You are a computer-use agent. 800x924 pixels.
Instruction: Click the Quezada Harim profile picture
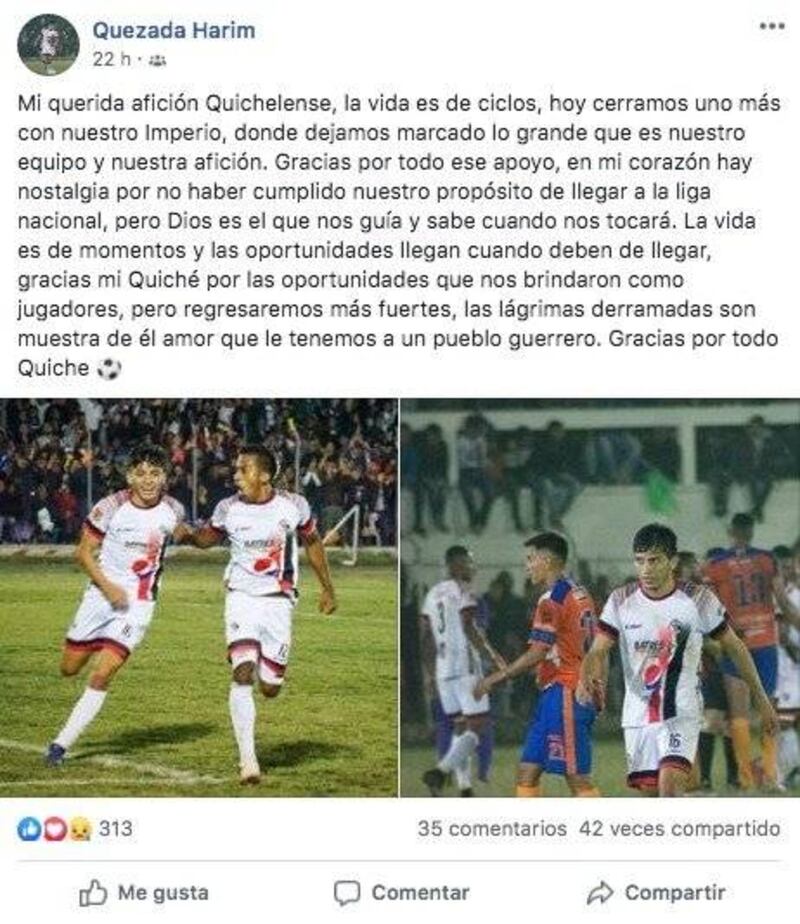(48, 45)
